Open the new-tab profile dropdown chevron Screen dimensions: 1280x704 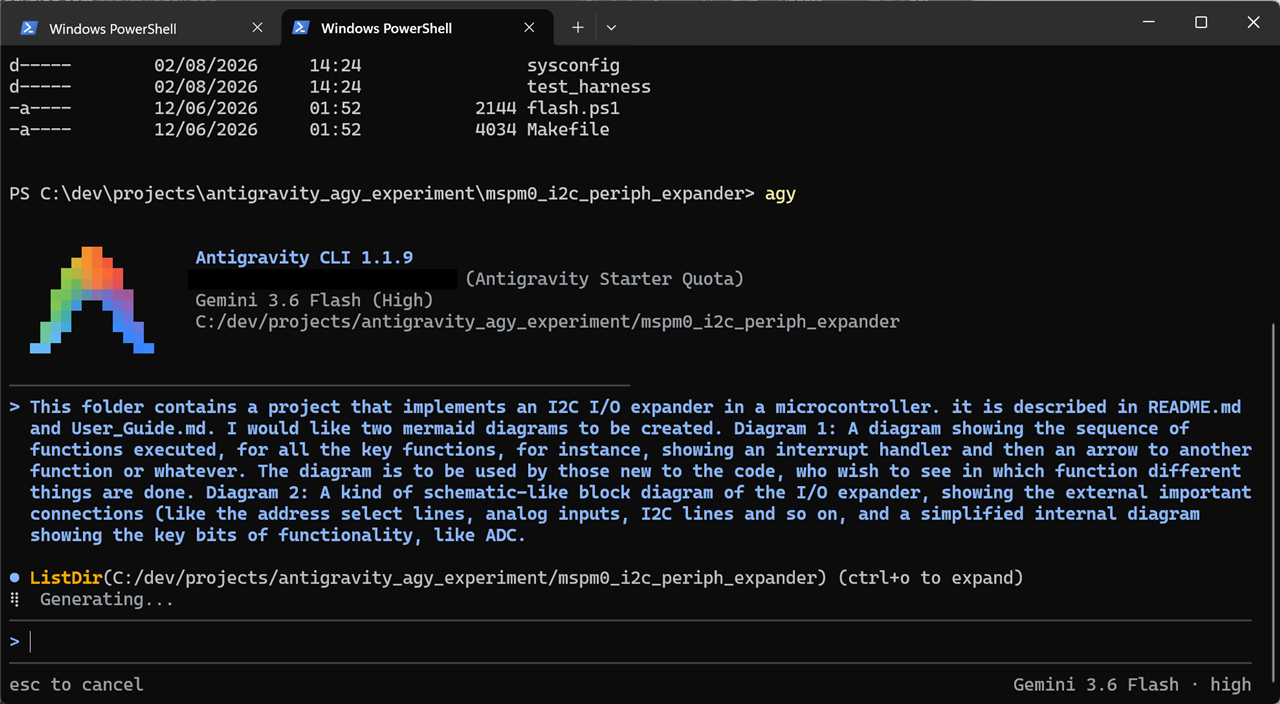pos(611,28)
